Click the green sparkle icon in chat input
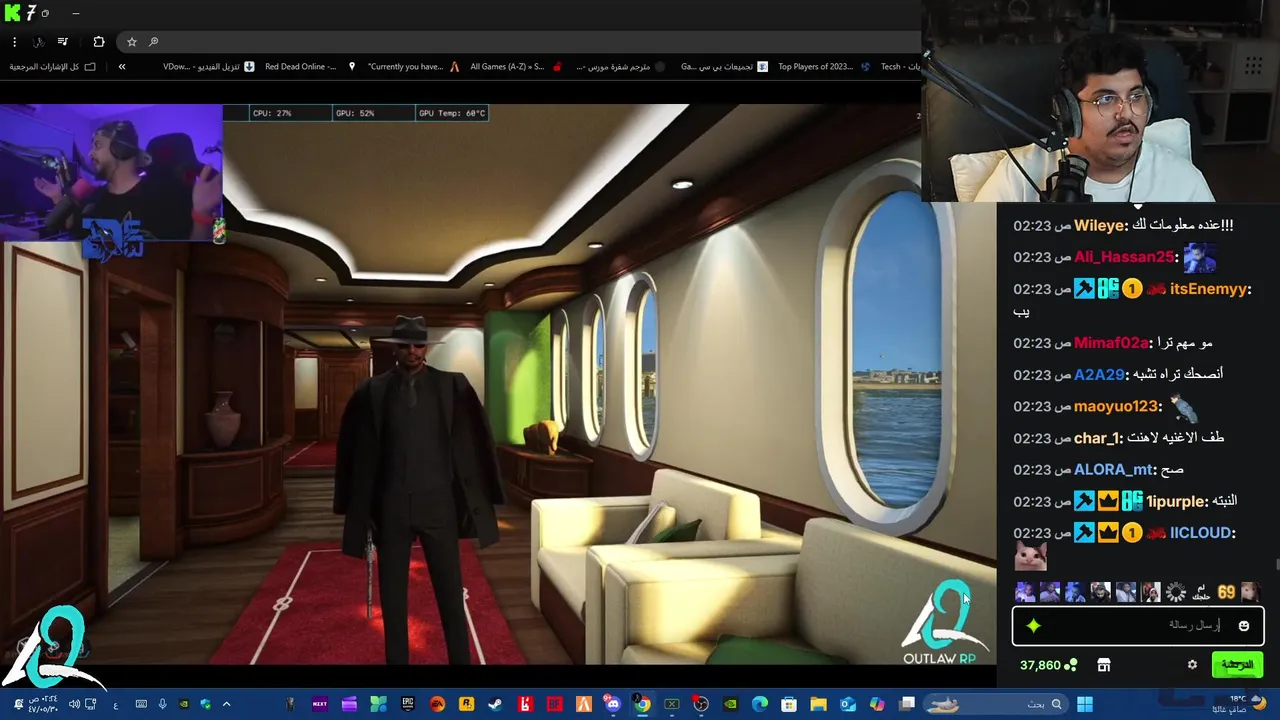Image resolution: width=1280 pixels, height=720 pixels. point(1033,626)
